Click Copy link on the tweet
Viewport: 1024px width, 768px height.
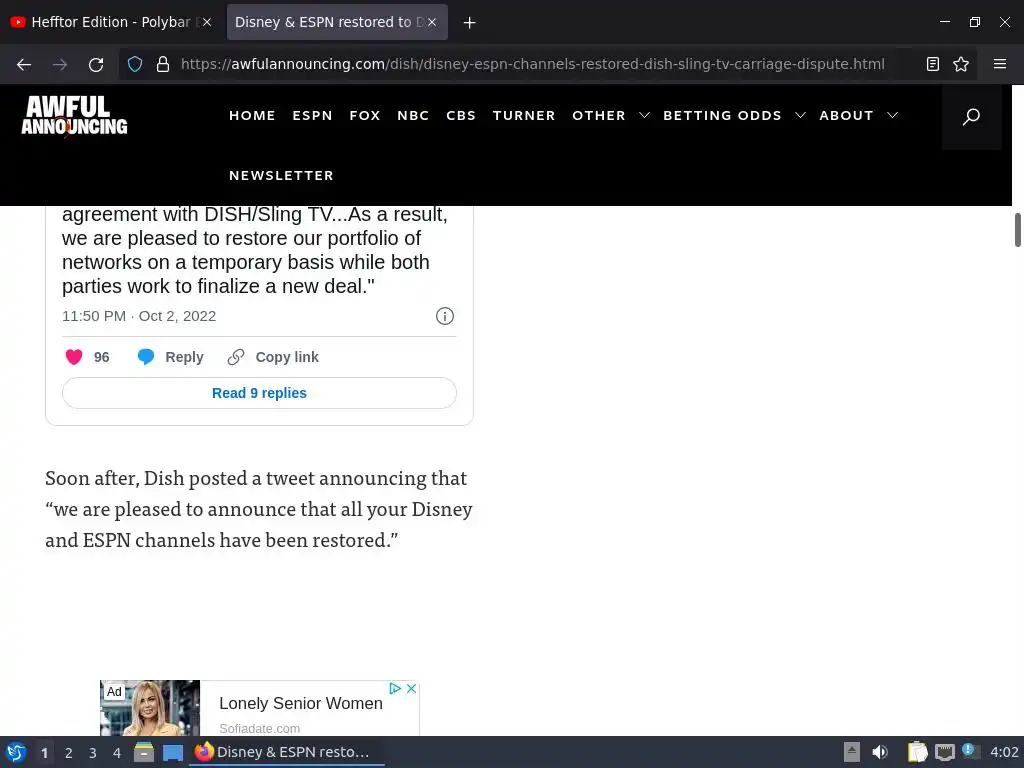click(273, 357)
